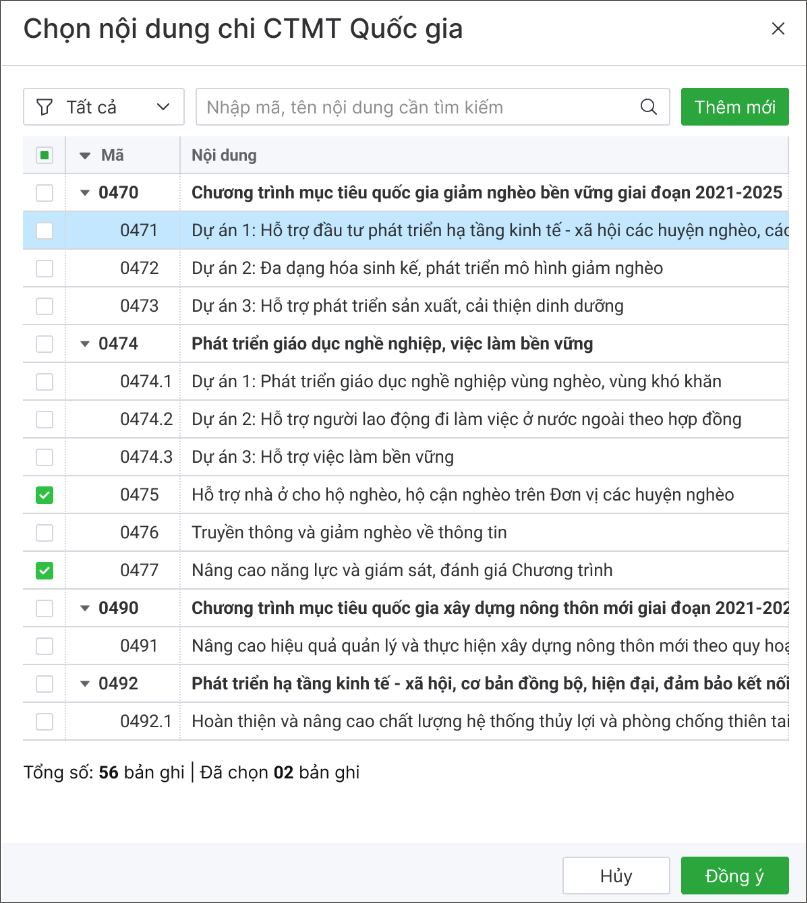807x903 pixels.
Task: Enable the checkbox for row 0476
Action: click(x=44, y=533)
